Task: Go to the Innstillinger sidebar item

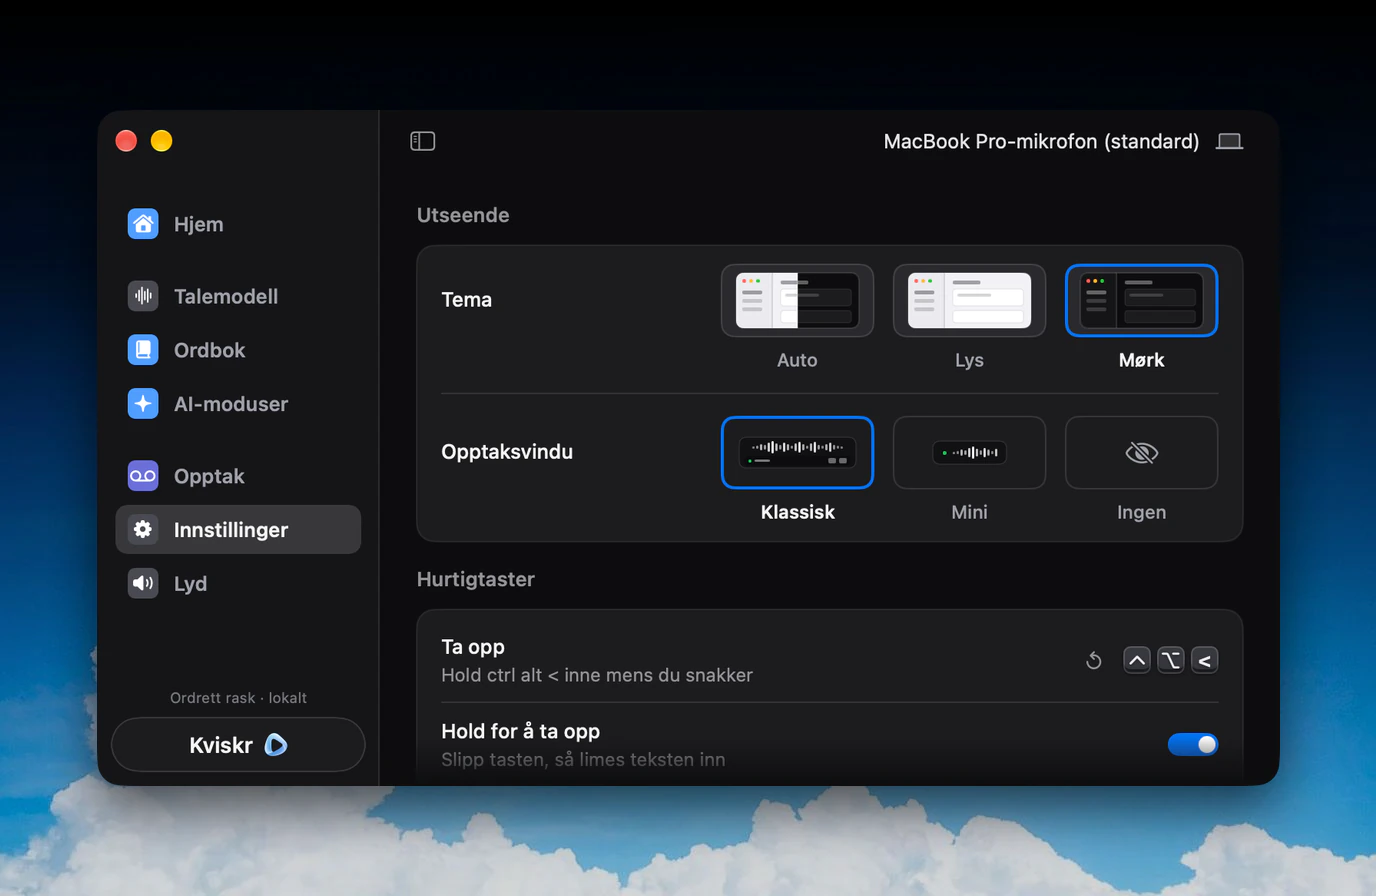Action: (x=238, y=530)
